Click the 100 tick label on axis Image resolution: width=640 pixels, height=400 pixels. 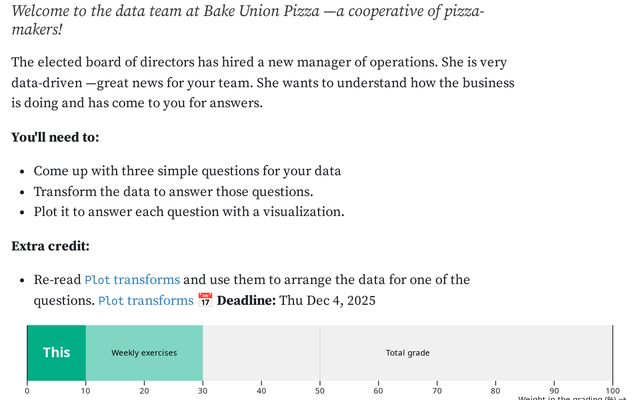click(x=612, y=390)
